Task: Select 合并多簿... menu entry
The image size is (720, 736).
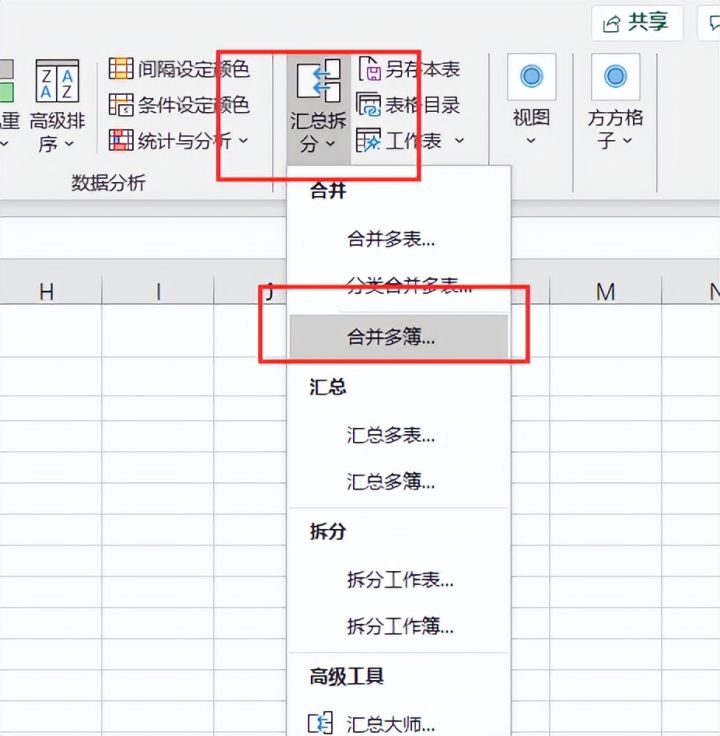Action: click(398, 337)
